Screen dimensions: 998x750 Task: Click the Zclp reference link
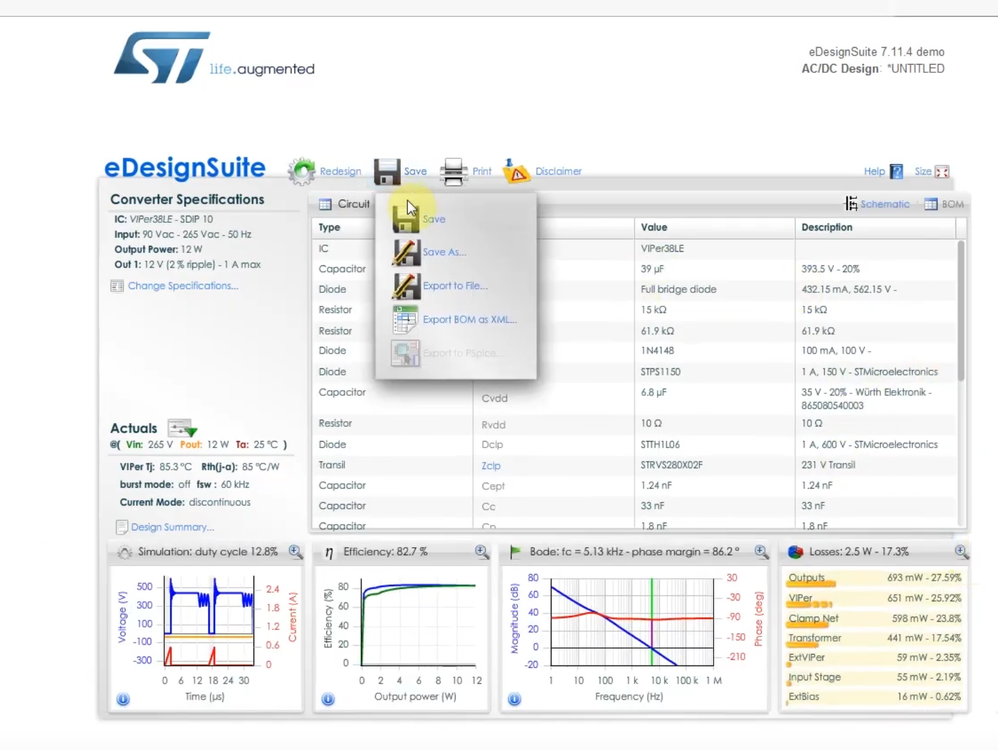(491, 465)
